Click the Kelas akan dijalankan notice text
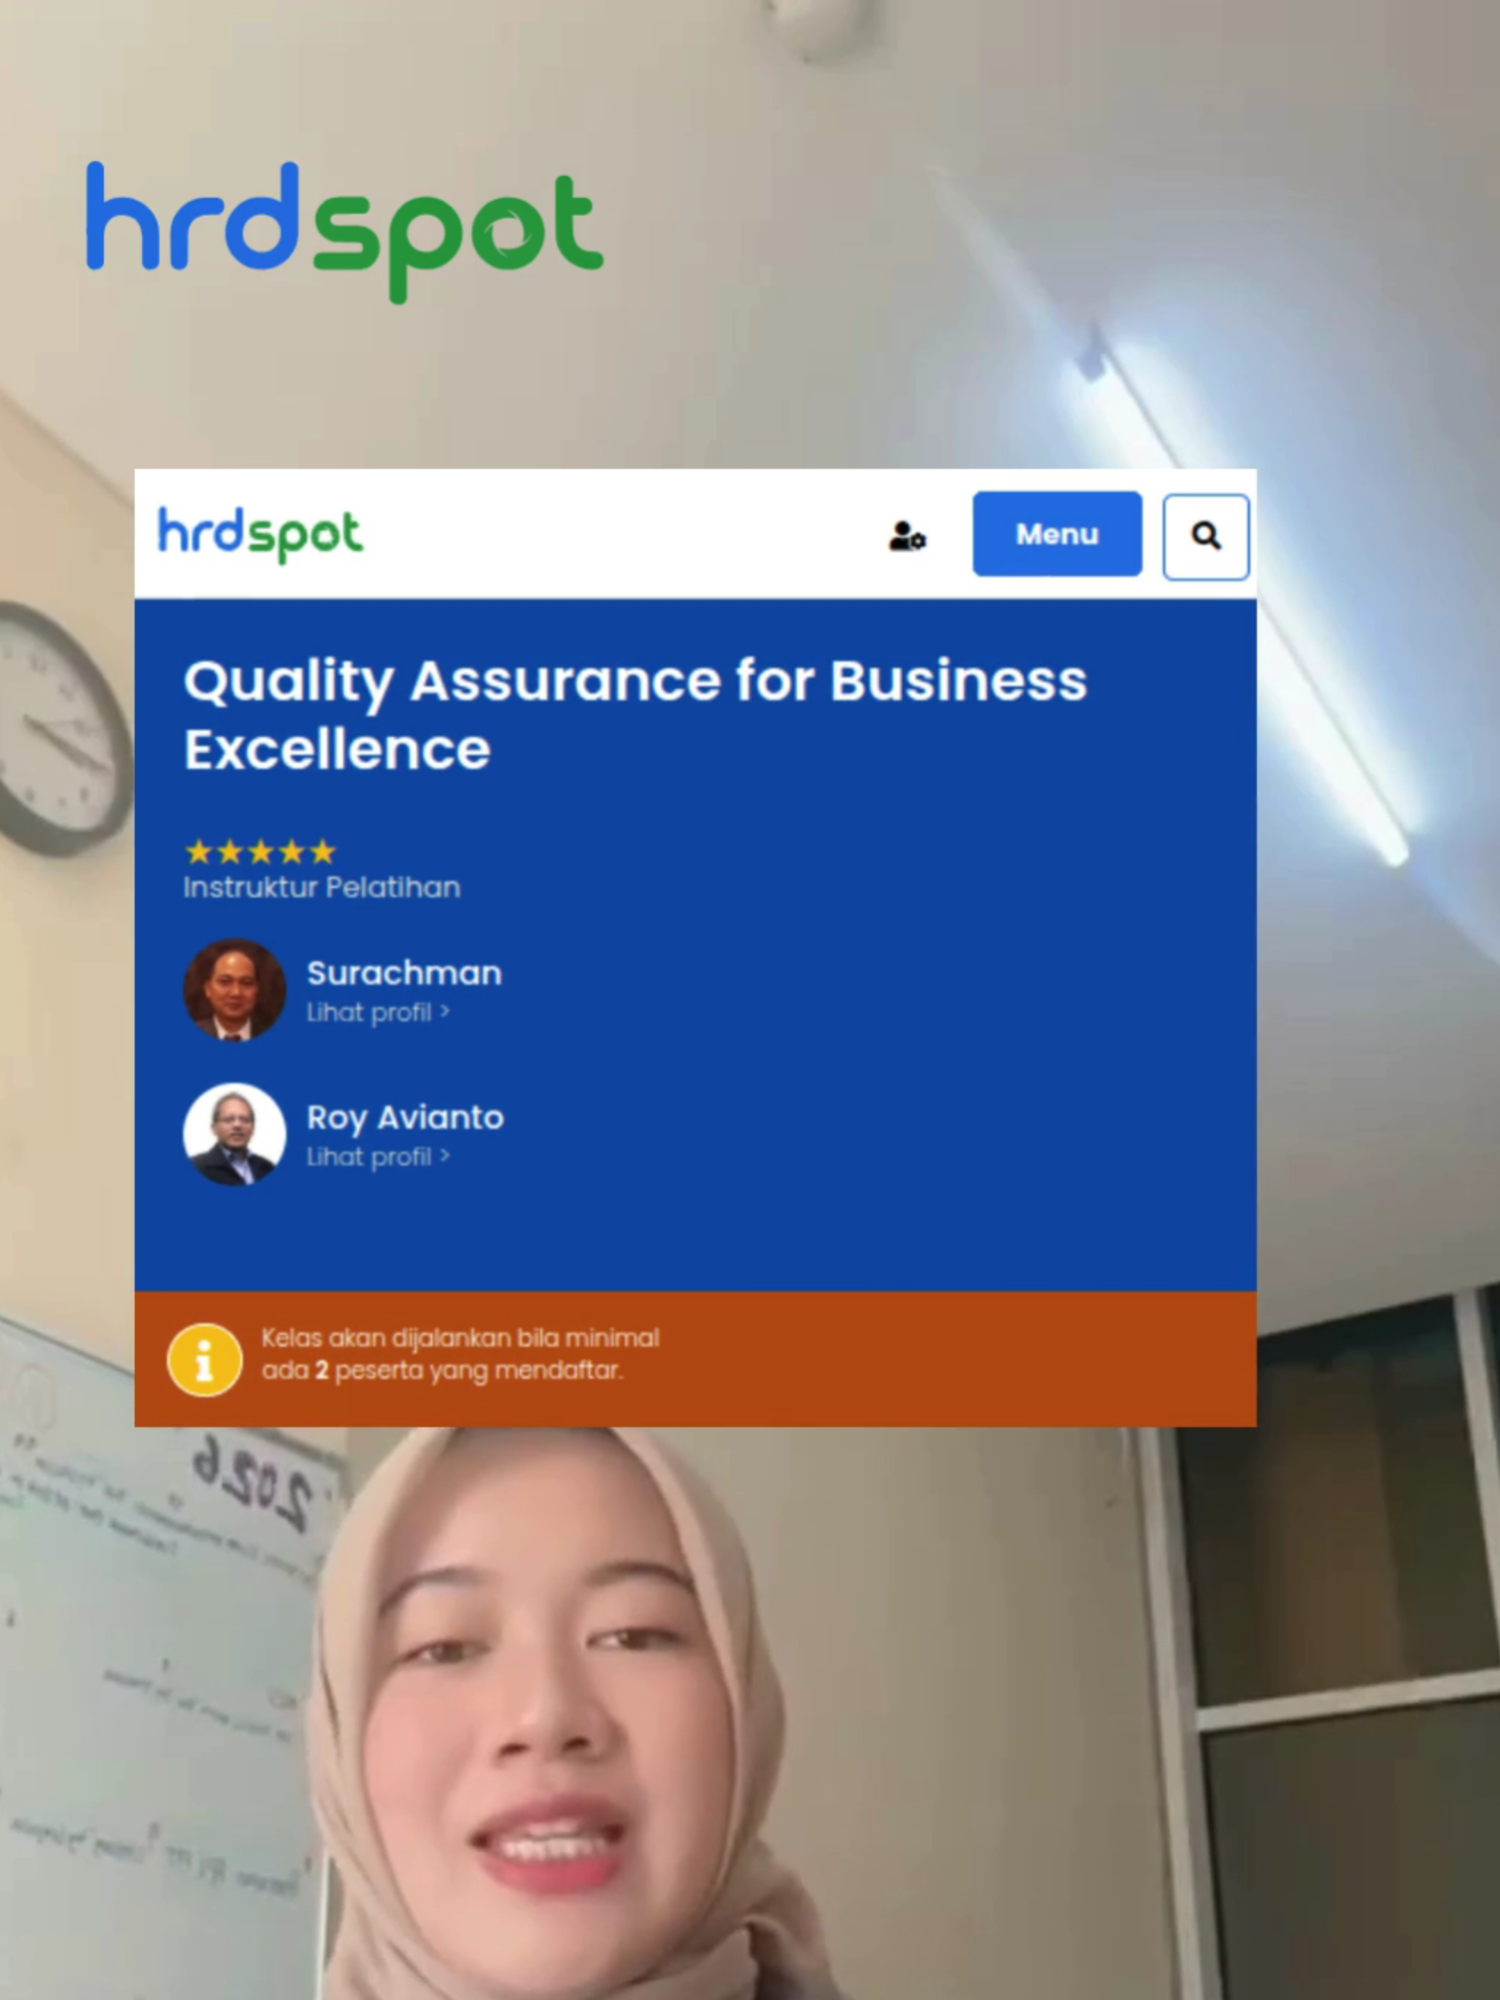The image size is (1500, 2000). (x=461, y=1354)
